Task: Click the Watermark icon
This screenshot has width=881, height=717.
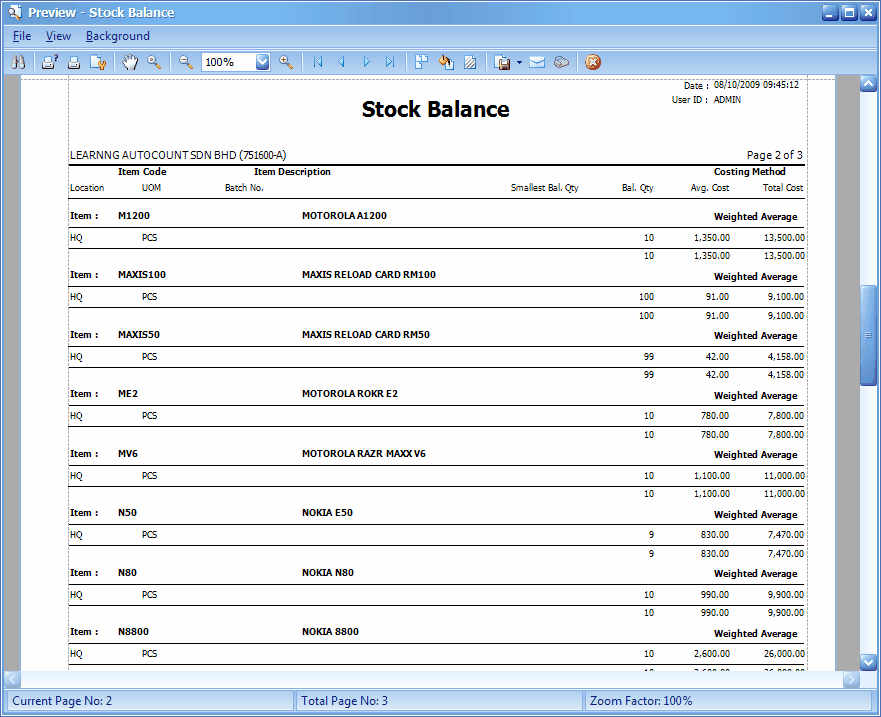Action: click(x=470, y=62)
